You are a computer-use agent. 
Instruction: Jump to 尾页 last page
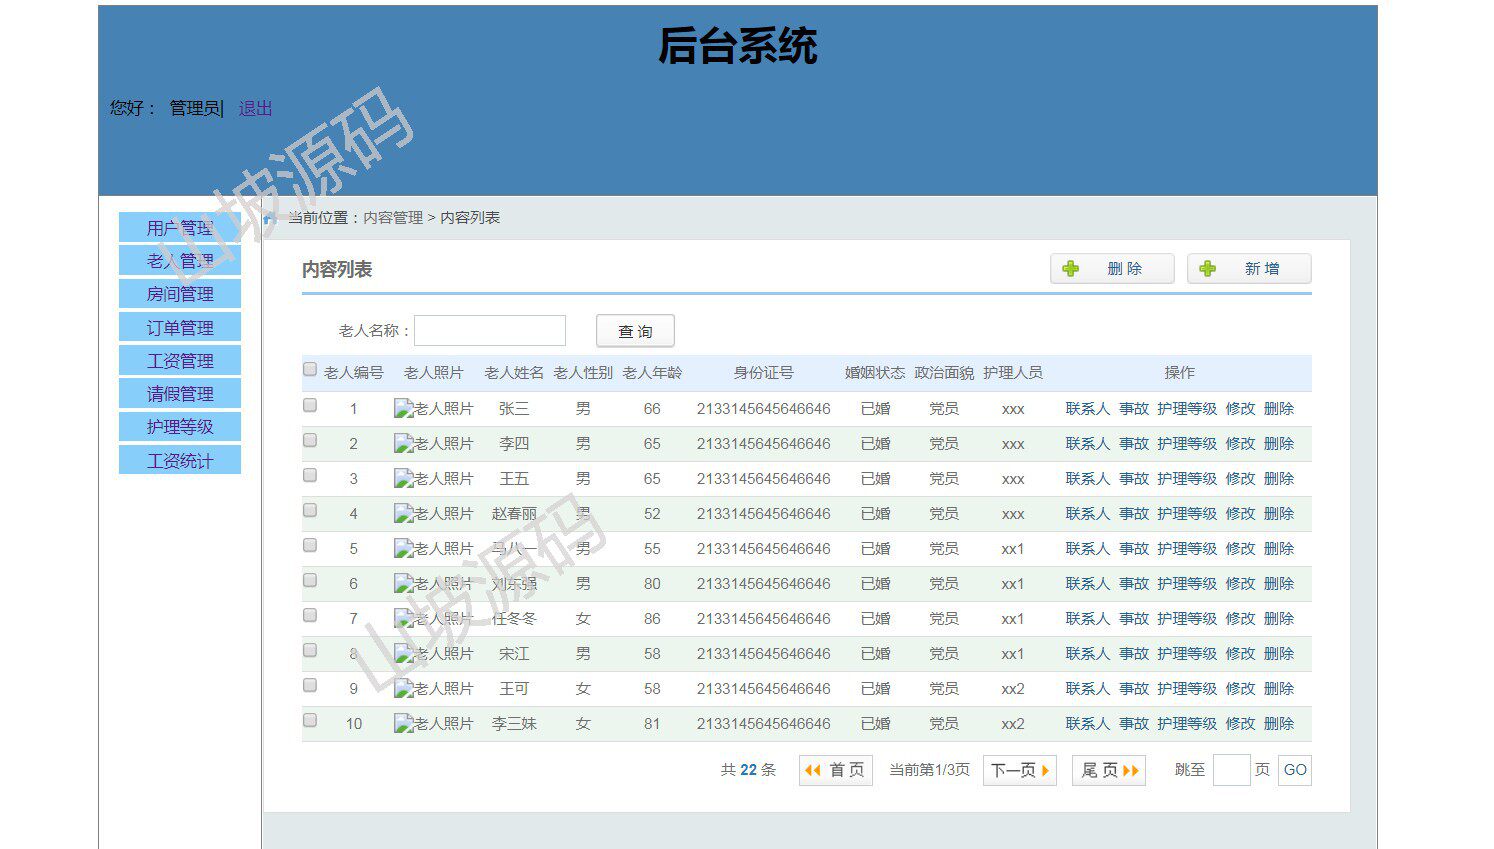click(x=1109, y=770)
